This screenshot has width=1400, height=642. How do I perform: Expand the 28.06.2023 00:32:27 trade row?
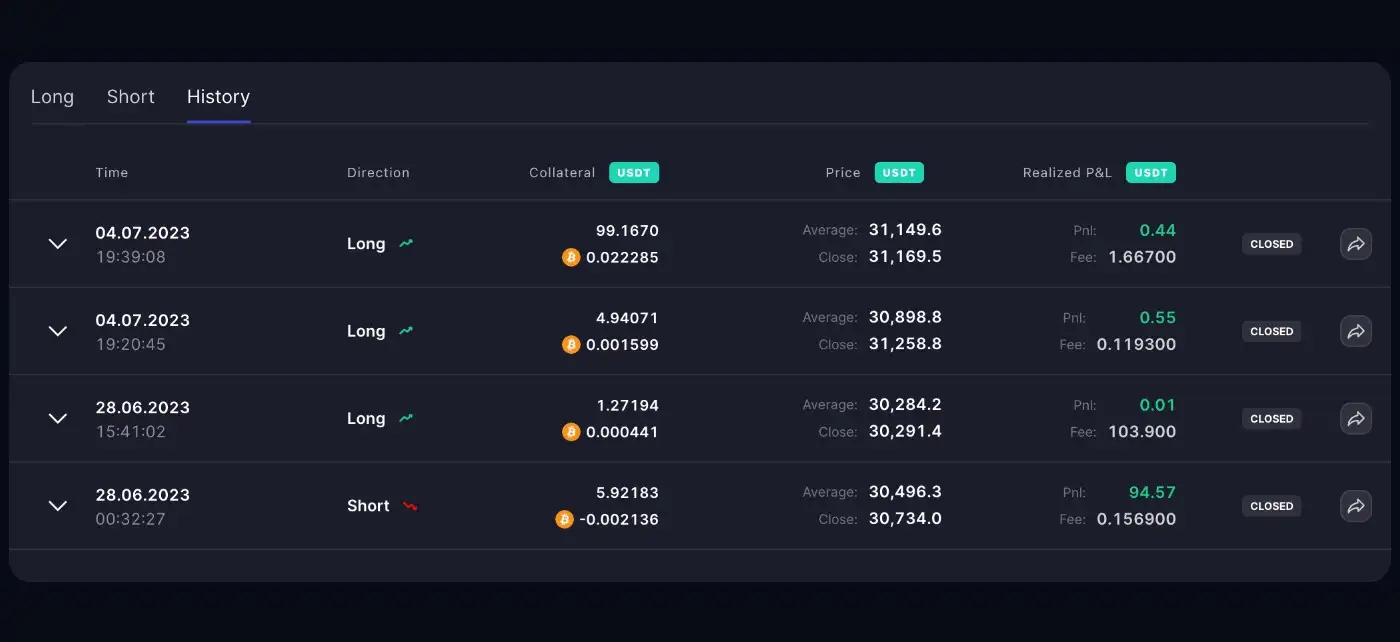click(58, 506)
